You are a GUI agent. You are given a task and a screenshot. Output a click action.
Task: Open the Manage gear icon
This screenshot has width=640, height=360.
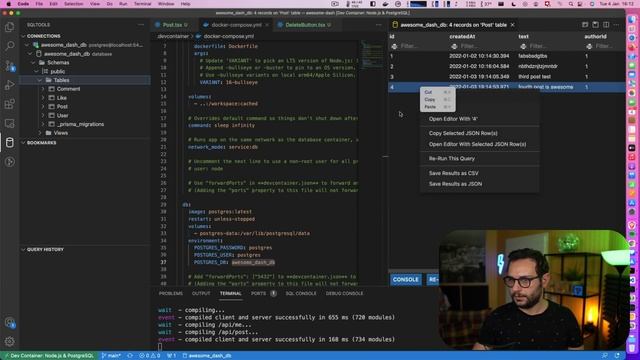pyautogui.click(x=9, y=341)
